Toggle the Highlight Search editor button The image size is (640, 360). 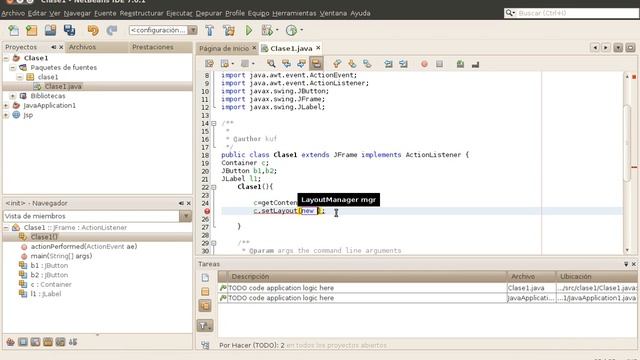click(316, 64)
